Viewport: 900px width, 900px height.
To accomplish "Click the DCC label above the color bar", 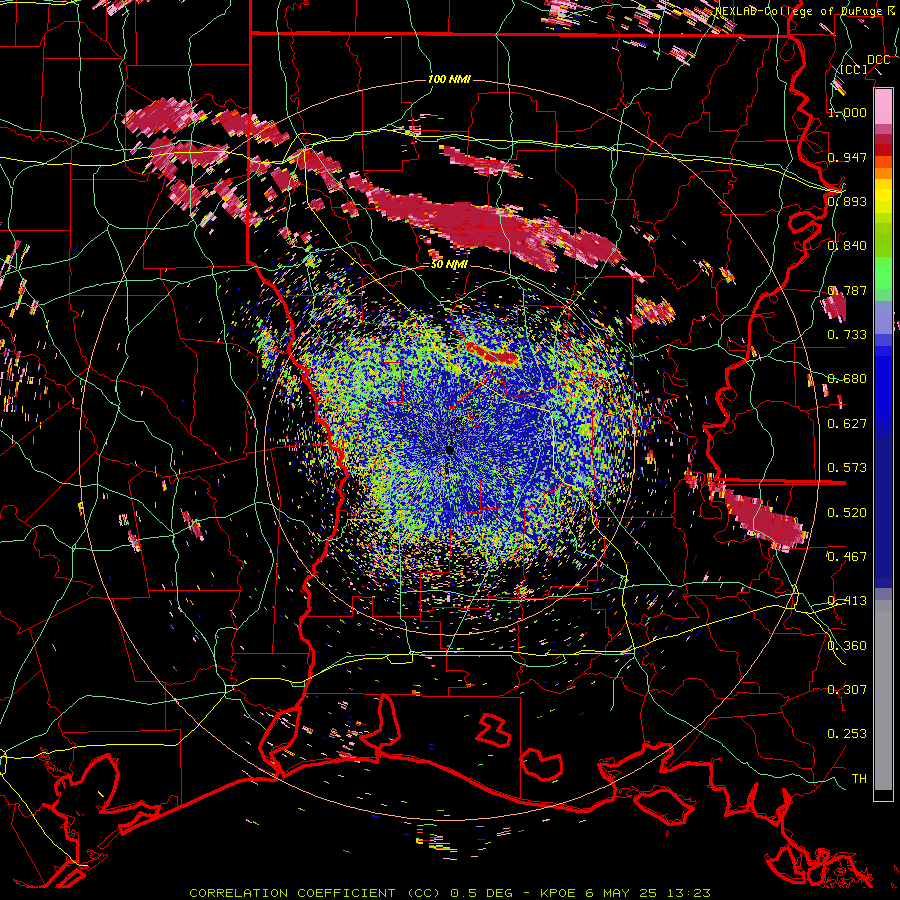I will pos(878,60).
